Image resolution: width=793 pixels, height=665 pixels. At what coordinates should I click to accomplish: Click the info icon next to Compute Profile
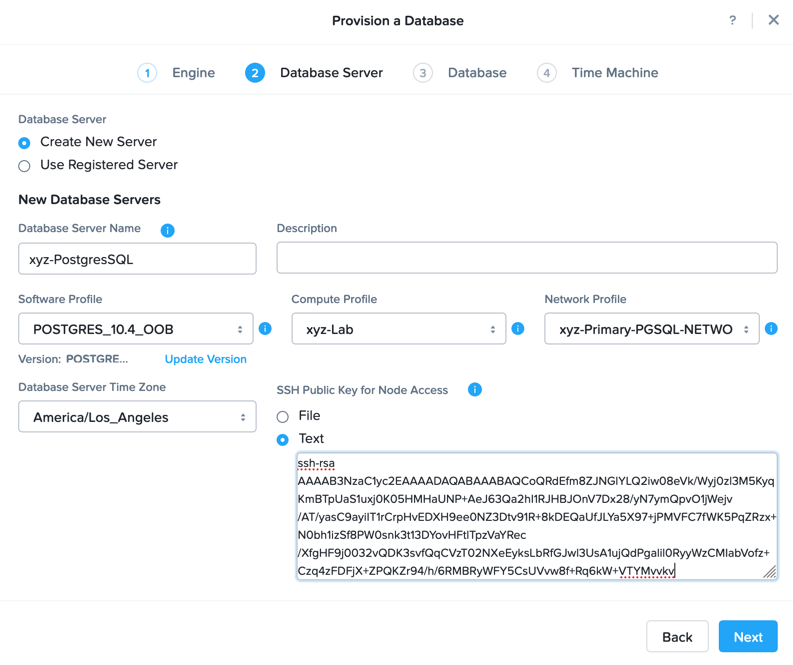tap(518, 329)
